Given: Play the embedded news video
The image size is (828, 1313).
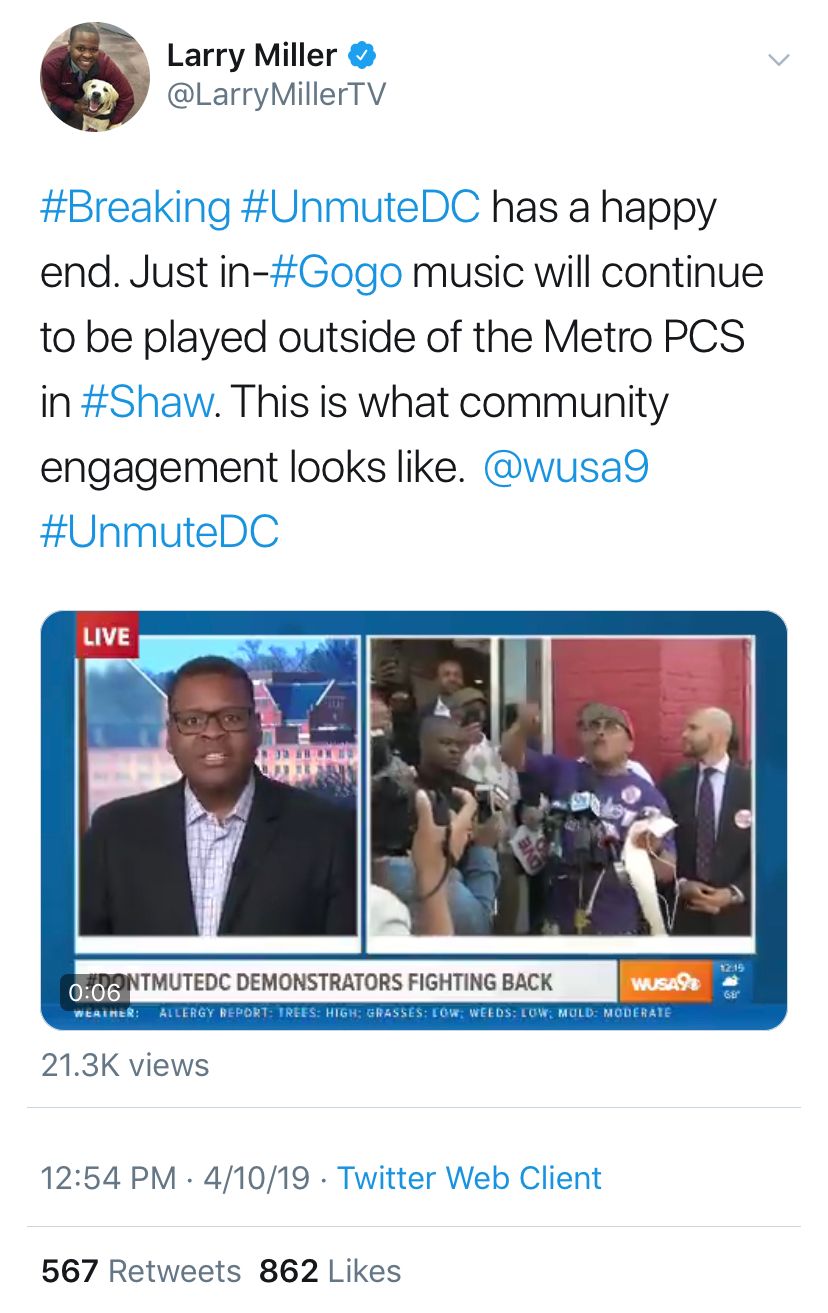Looking at the screenshot, I should click(x=414, y=820).
